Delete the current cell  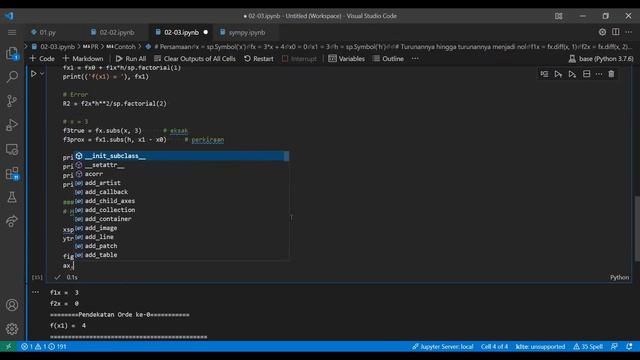[611, 74]
